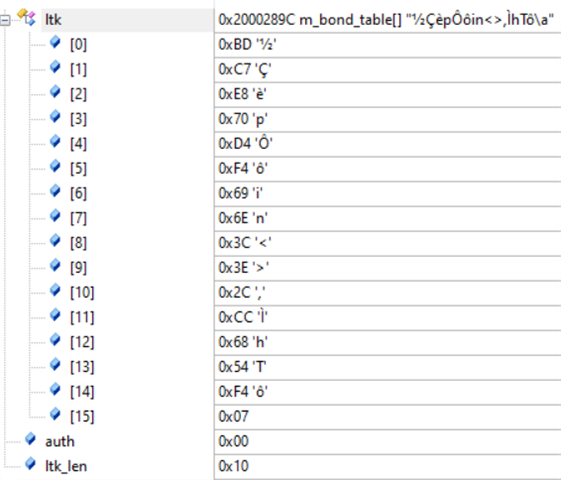Click the diamond icon next to [0]
This screenshot has width=561, height=480.
click(x=55, y=42)
